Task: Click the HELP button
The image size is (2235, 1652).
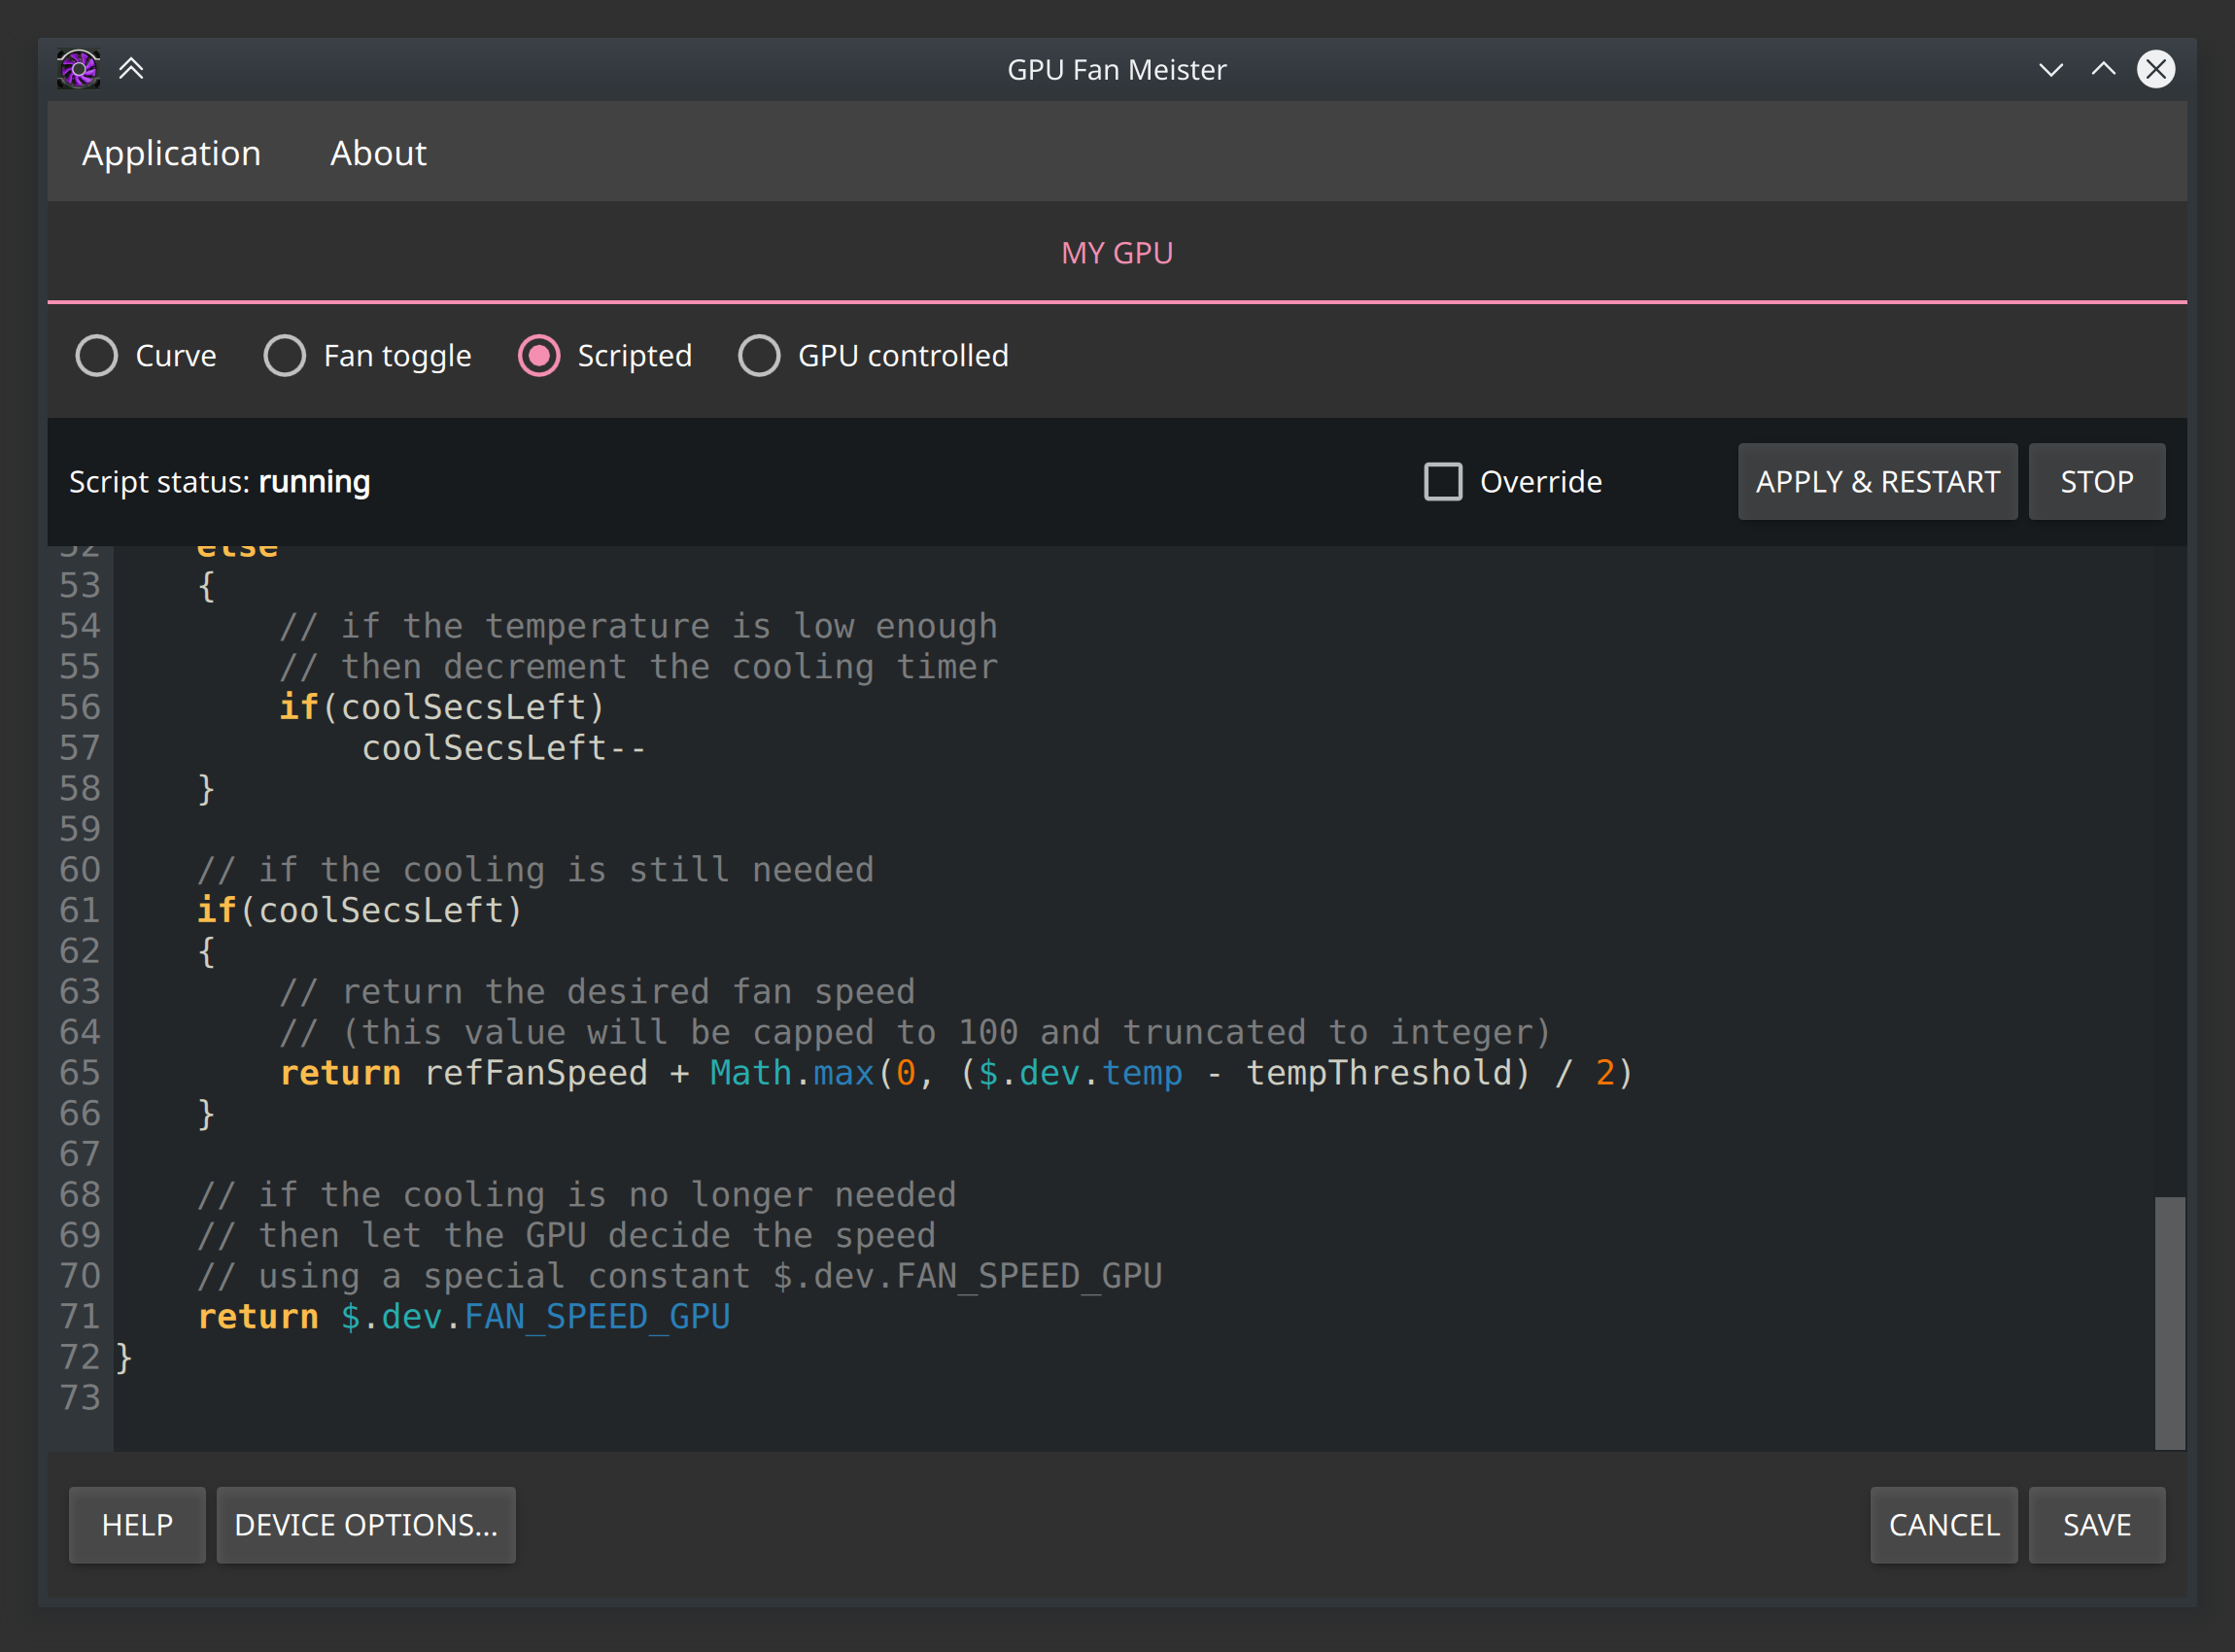Action: [x=137, y=1524]
